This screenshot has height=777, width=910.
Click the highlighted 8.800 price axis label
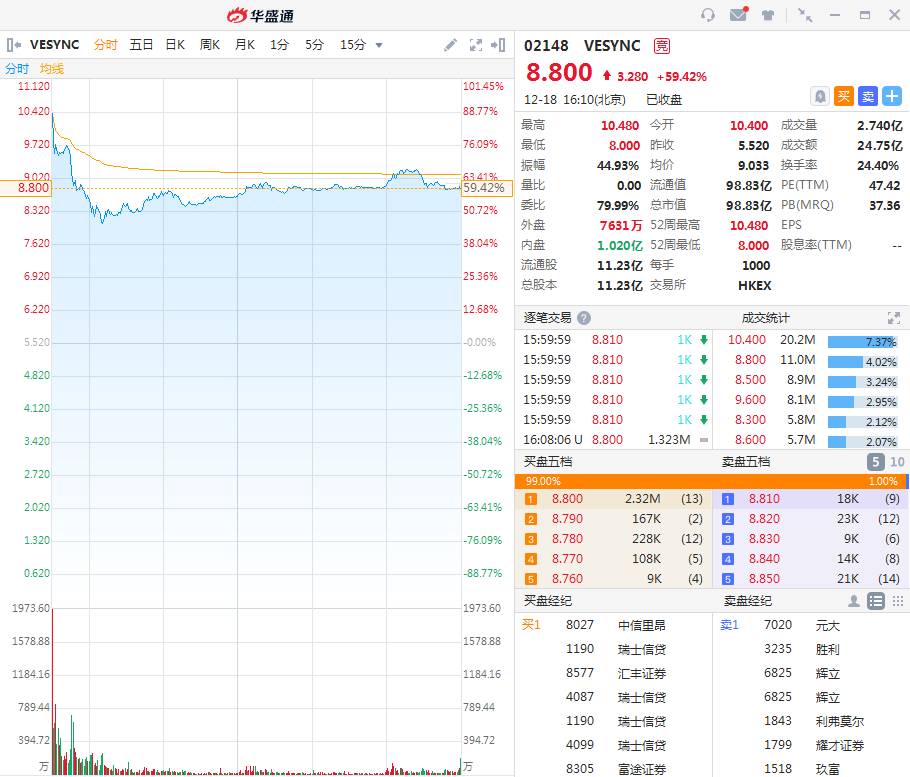coord(26,188)
